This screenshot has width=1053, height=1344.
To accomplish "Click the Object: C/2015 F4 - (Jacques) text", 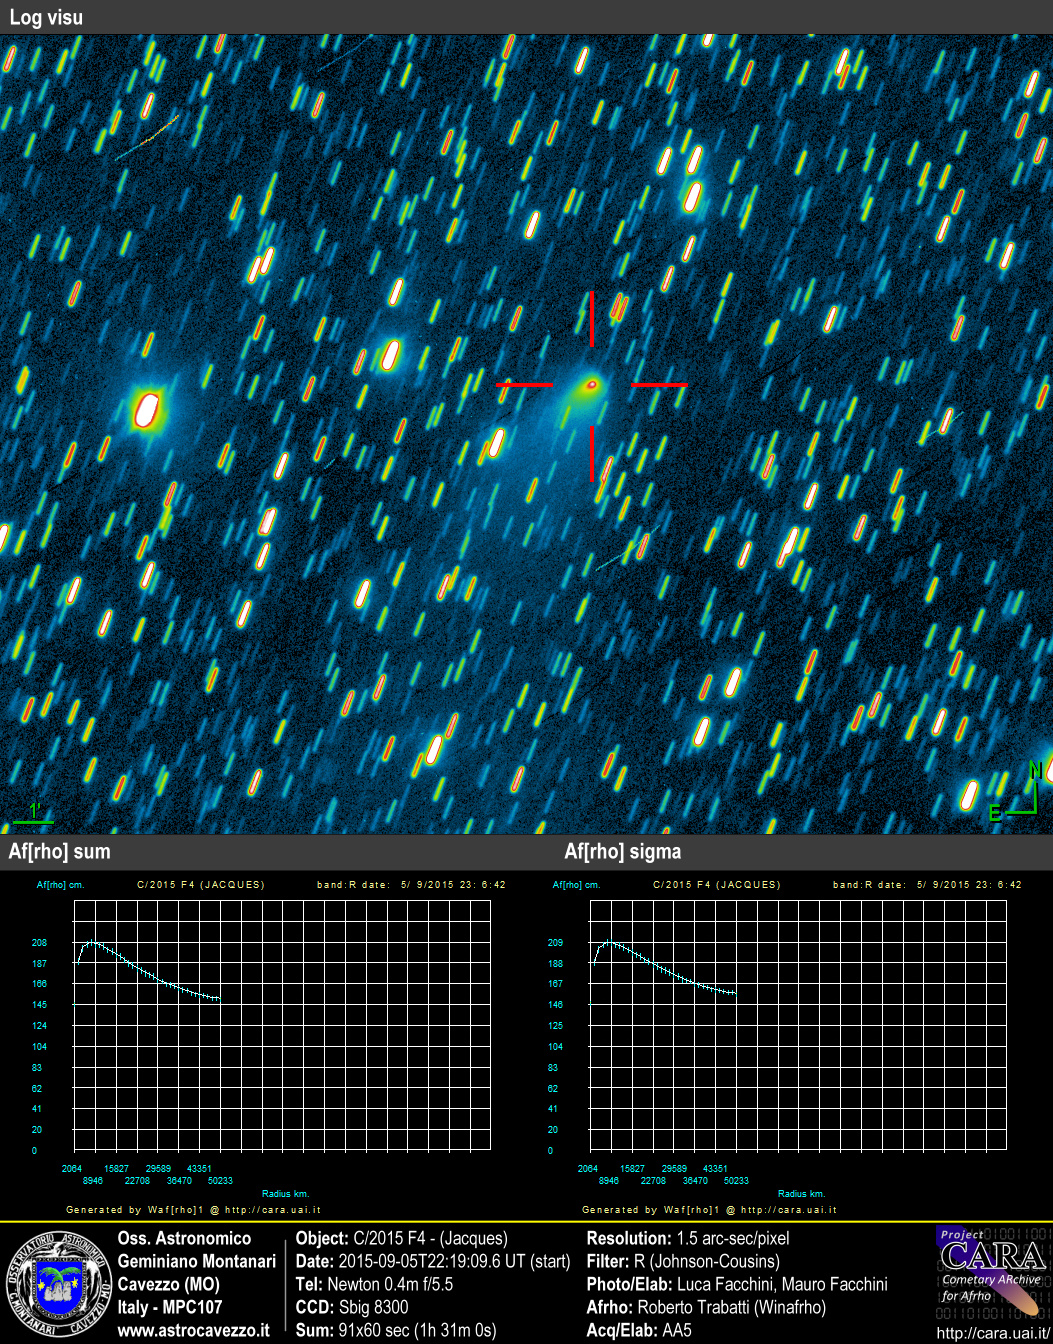I will point(402,1238).
